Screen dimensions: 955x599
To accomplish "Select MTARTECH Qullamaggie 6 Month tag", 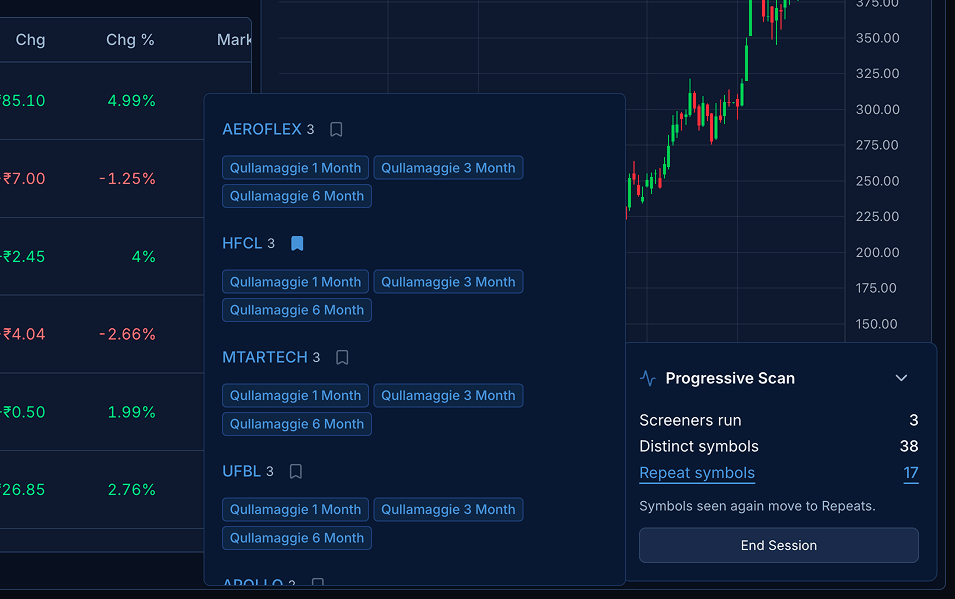I will pyautogui.click(x=297, y=424).
